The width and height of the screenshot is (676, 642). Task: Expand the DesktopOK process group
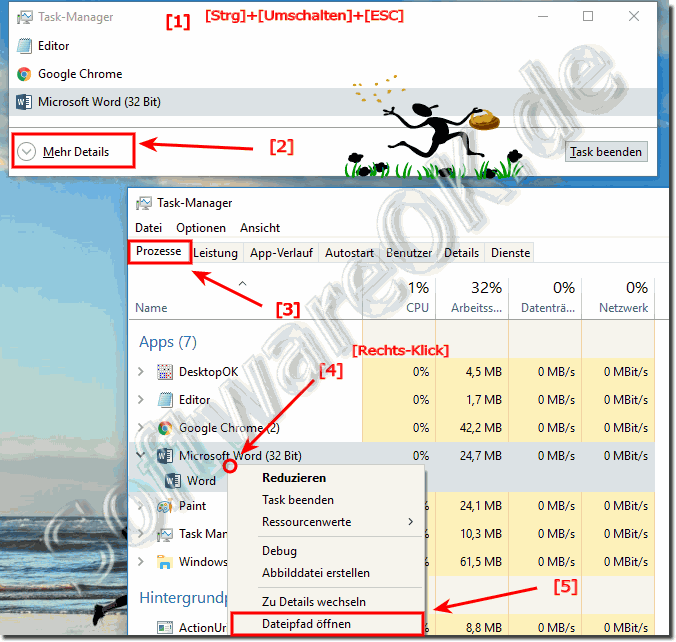pos(141,372)
